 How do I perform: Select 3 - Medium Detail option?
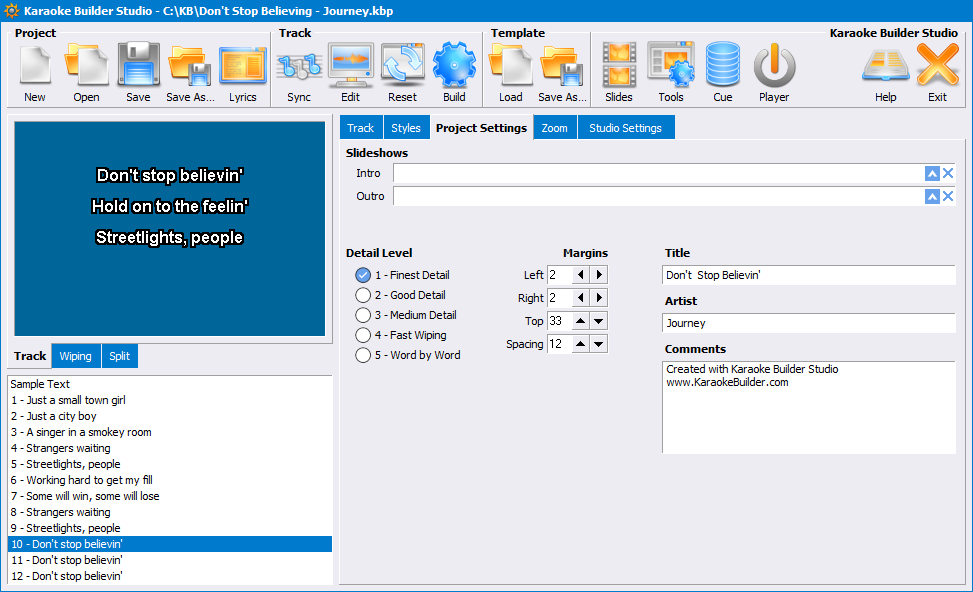pos(406,315)
